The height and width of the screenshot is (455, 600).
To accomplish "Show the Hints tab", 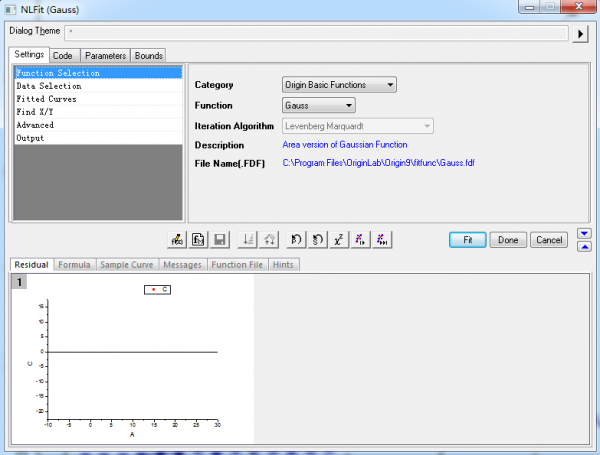I will point(283,265).
